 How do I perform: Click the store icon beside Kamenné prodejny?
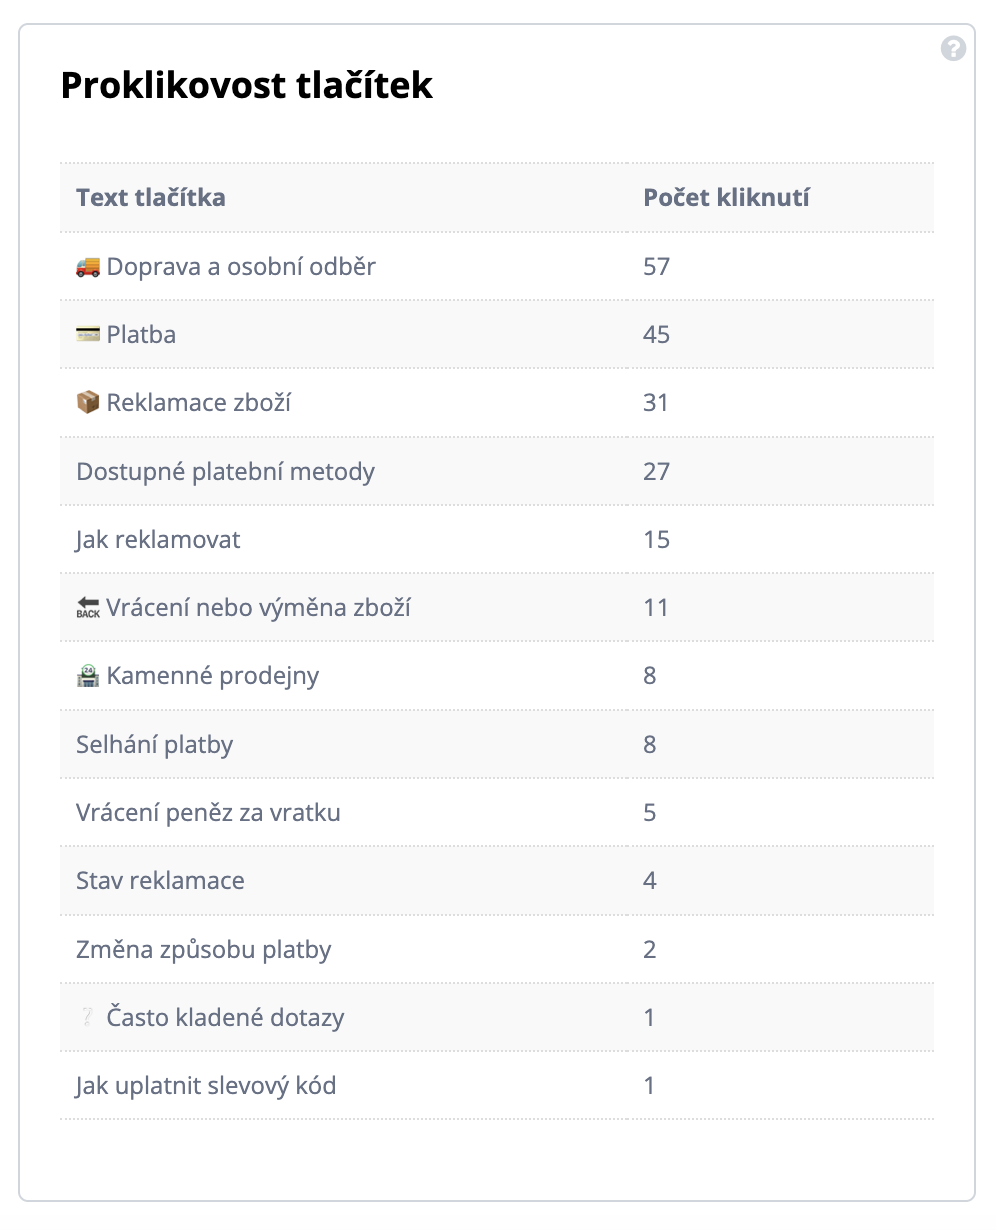[88, 675]
